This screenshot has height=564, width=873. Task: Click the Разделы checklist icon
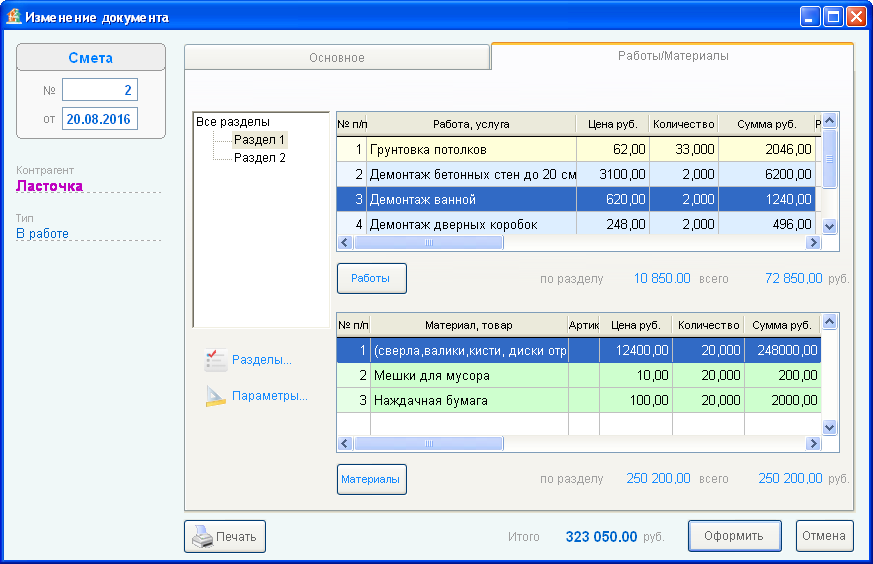pyautogui.click(x=215, y=360)
